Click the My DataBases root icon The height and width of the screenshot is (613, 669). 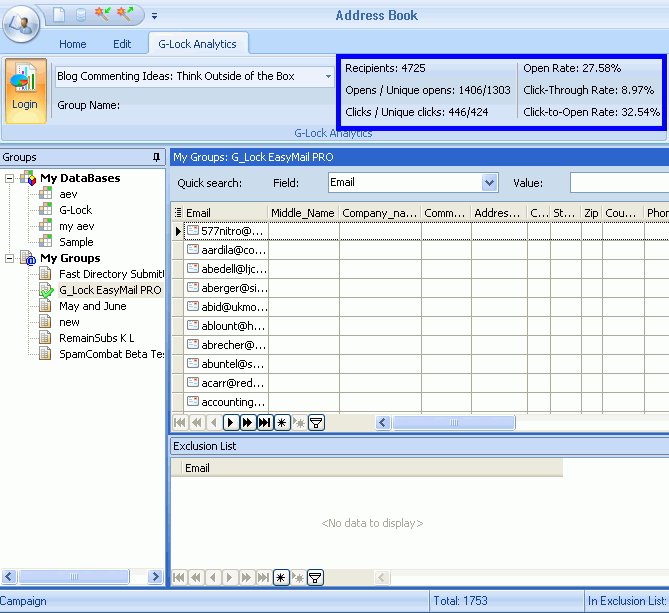click(x=28, y=178)
